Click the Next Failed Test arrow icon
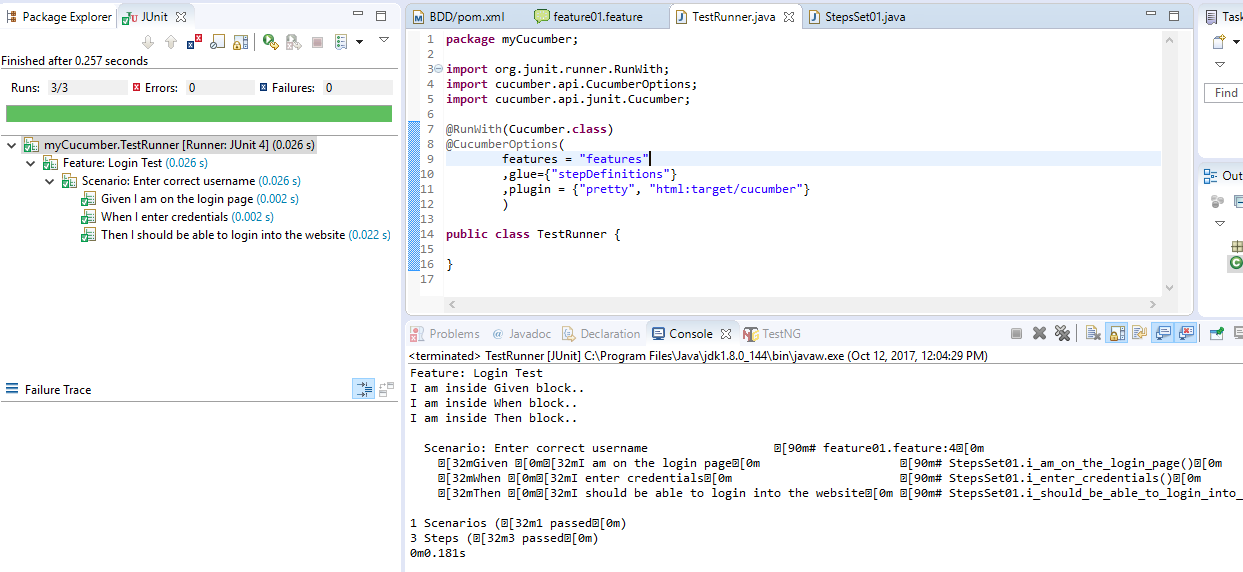 pyautogui.click(x=148, y=42)
